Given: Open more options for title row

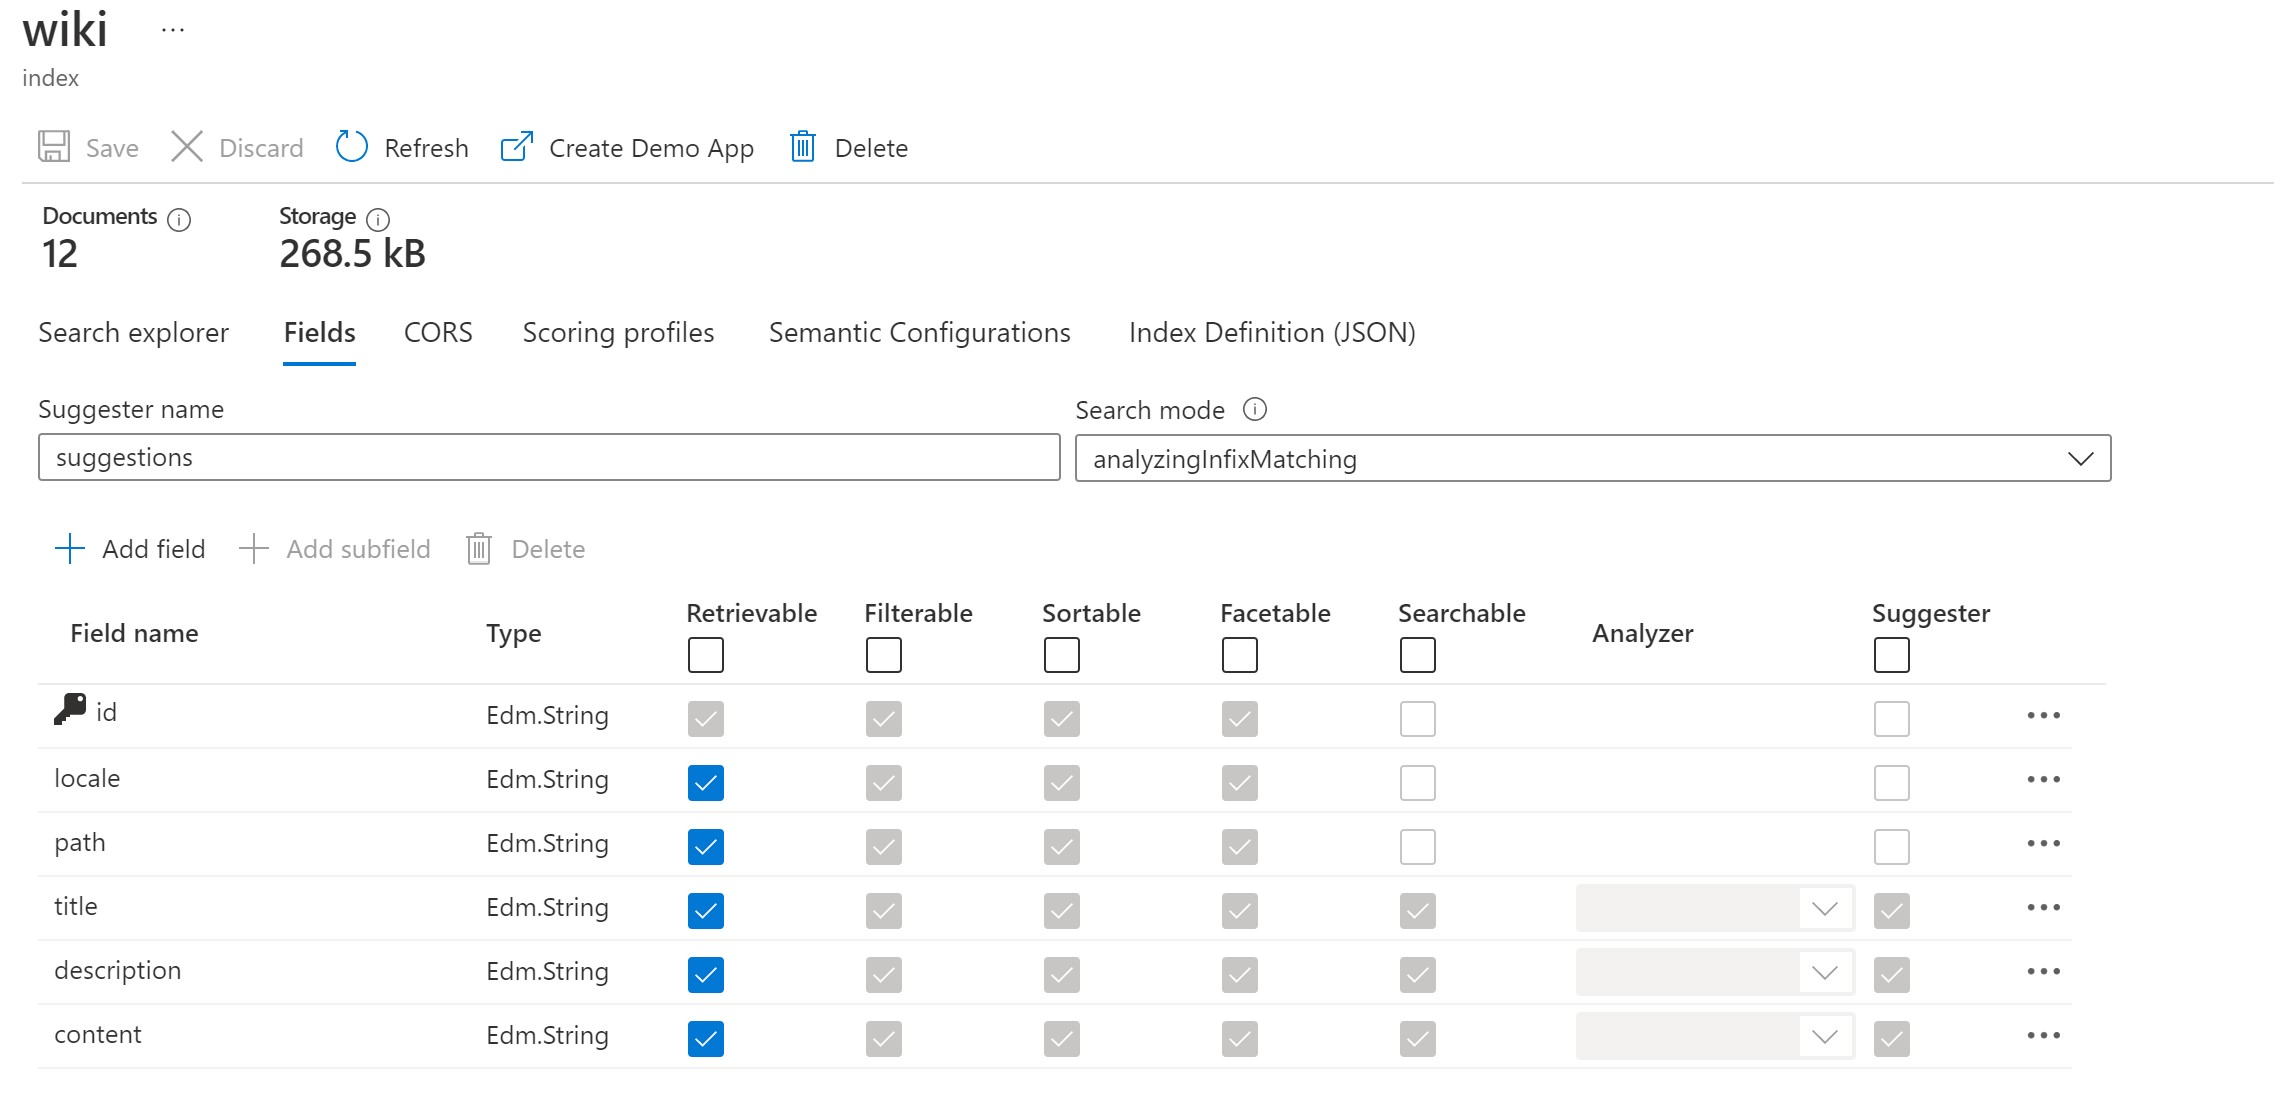Looking at the screenshot, I should (x=2044, y=907).
